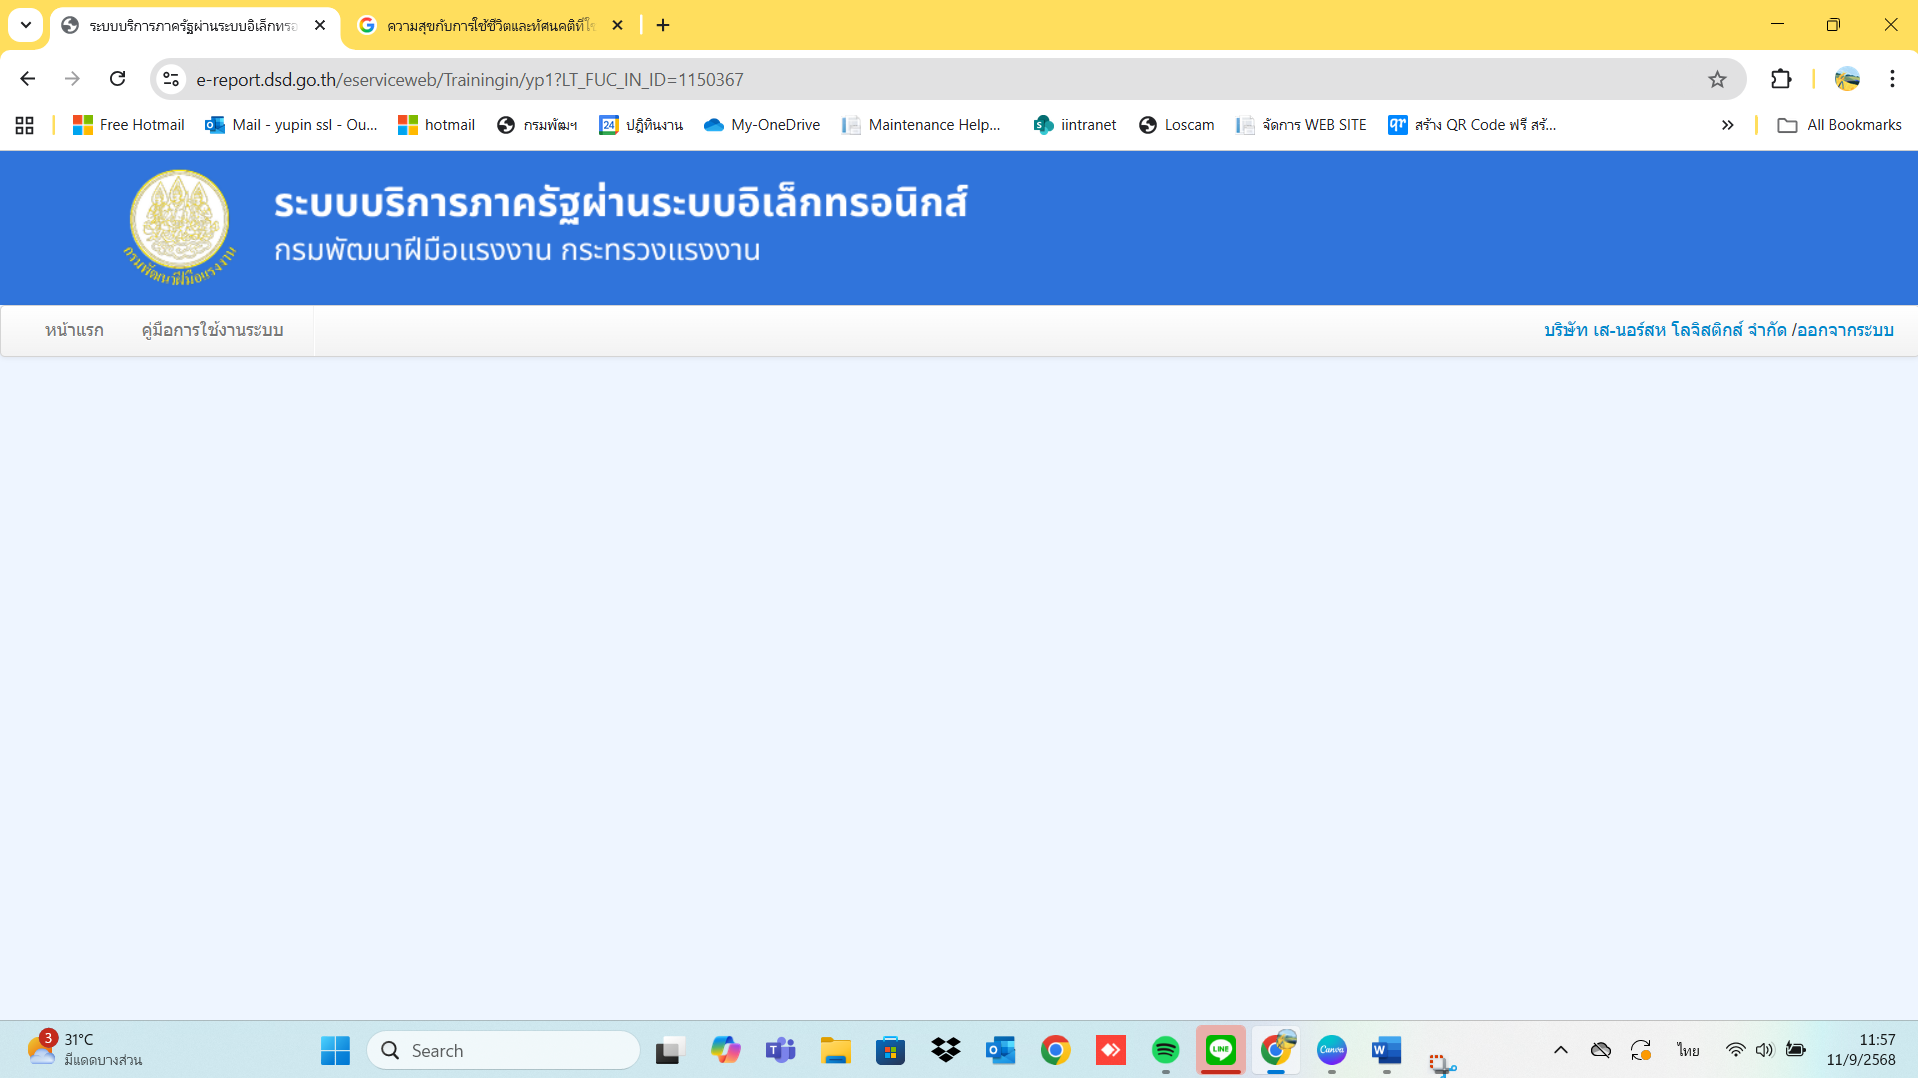The image size is (1918, 1078).
Task: Show hidden system tray icons
Action: point(1560,1050)
